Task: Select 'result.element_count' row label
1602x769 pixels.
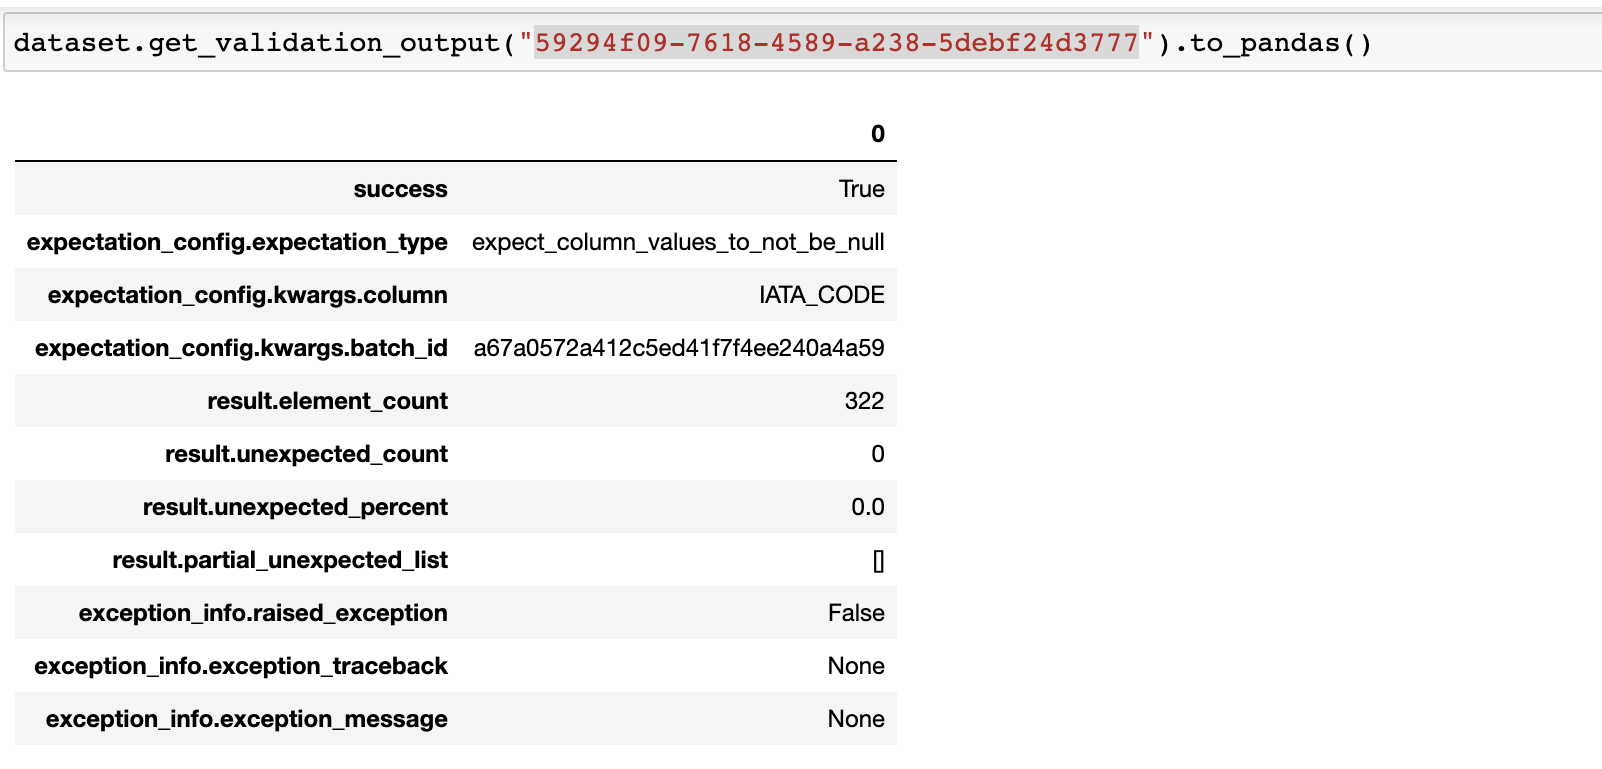Action: pyautogui.click(x=327, y=401)
